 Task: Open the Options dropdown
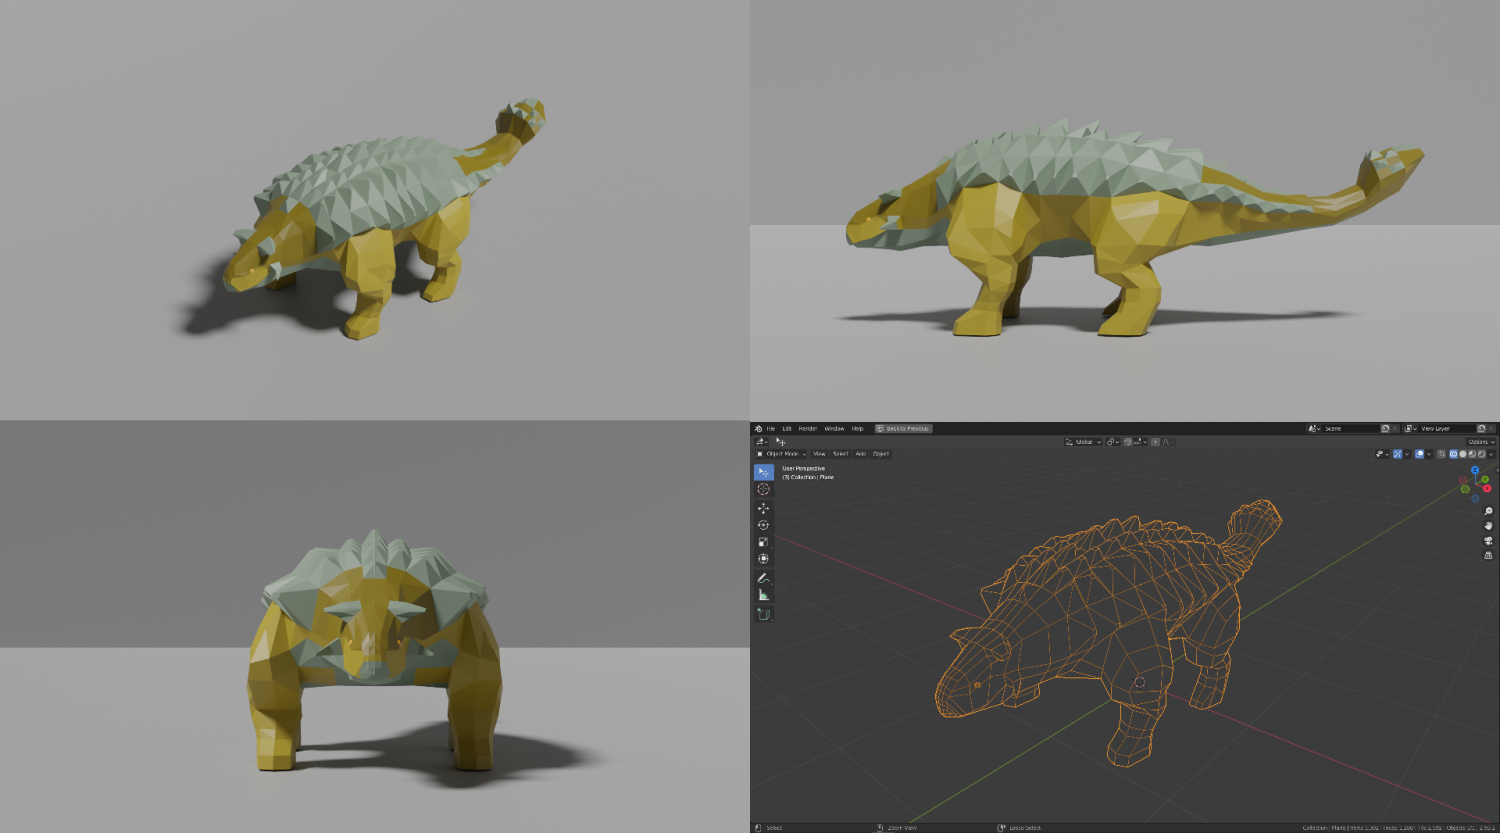[x=1481, y=442]
